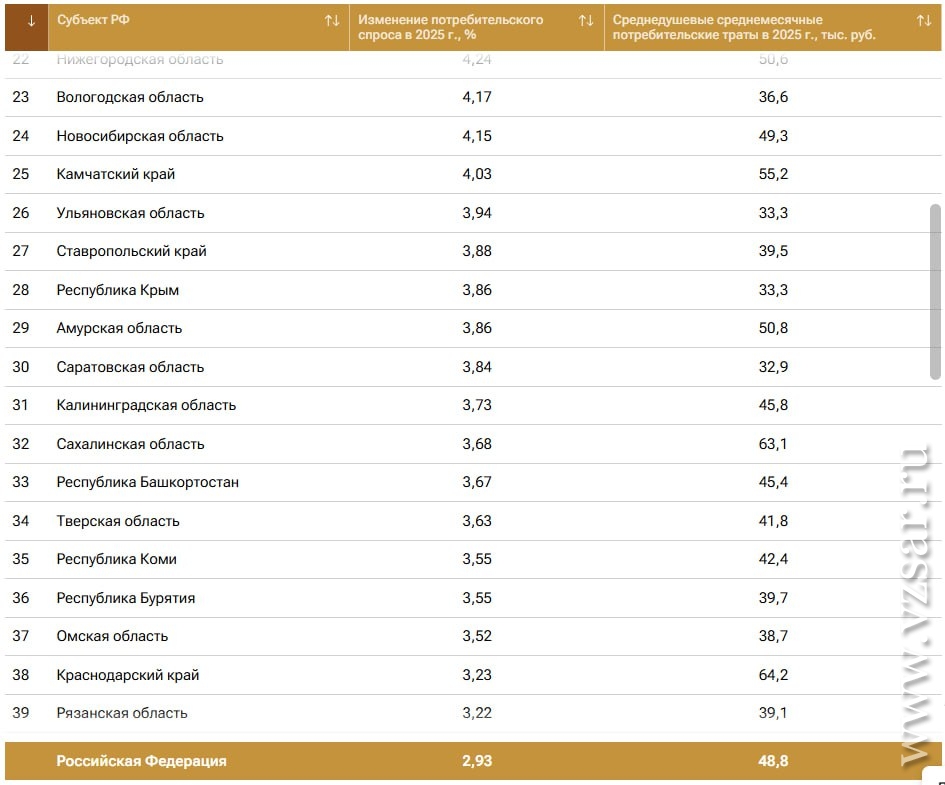Click sort arrows for Изменение потребительского спроса column
The height and width of the screenshot is (785, 945).
coord(586,21)
